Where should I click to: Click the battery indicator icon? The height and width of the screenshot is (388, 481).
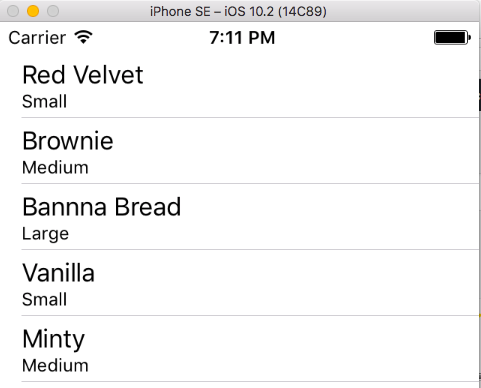pyautogui.click(x=452, y=37)
